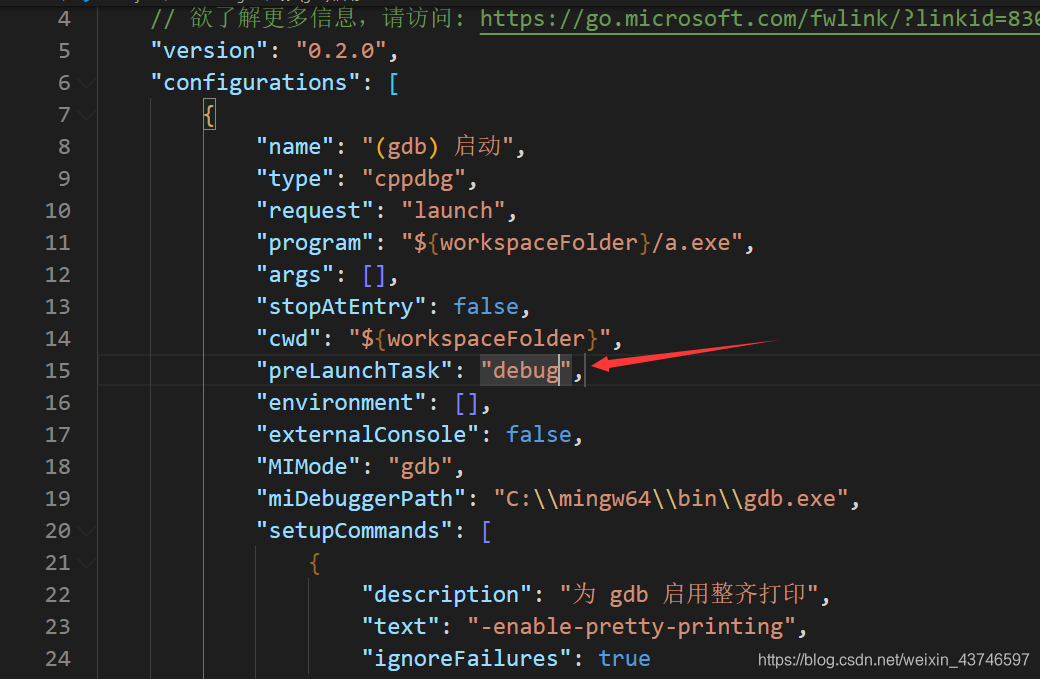Click the "ignoreFailures" key
Image resolution: width=1040 pixels, height=679 pixels.
click(x=466, y=658)
